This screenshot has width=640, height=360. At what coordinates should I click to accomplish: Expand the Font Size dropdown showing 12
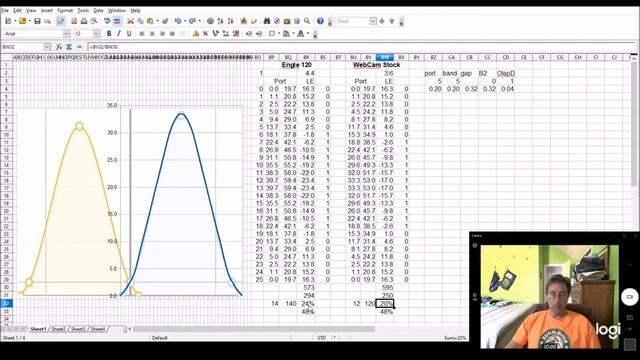point(96,33)
